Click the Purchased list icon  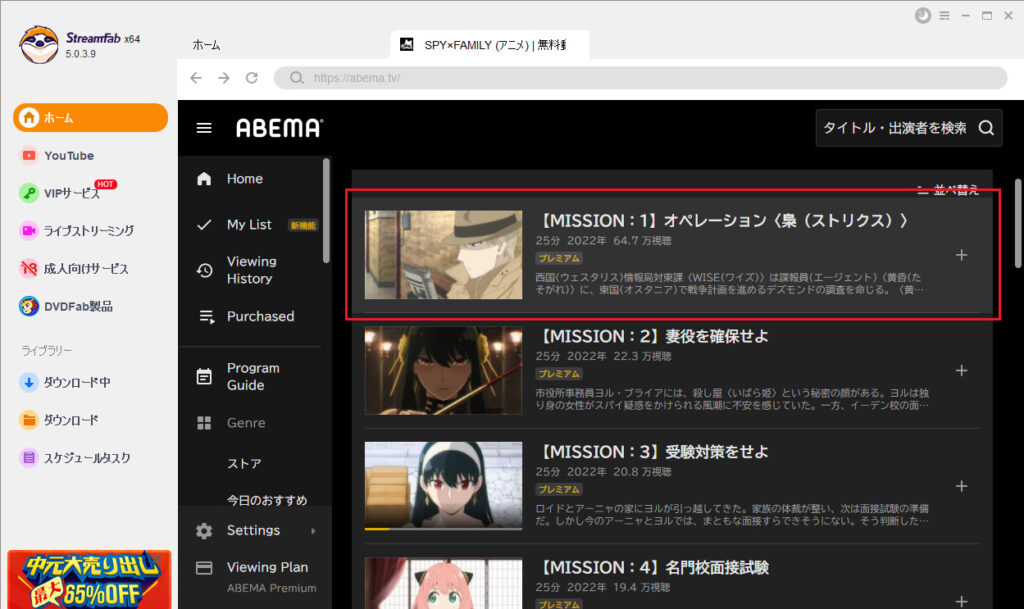point(206,317)
